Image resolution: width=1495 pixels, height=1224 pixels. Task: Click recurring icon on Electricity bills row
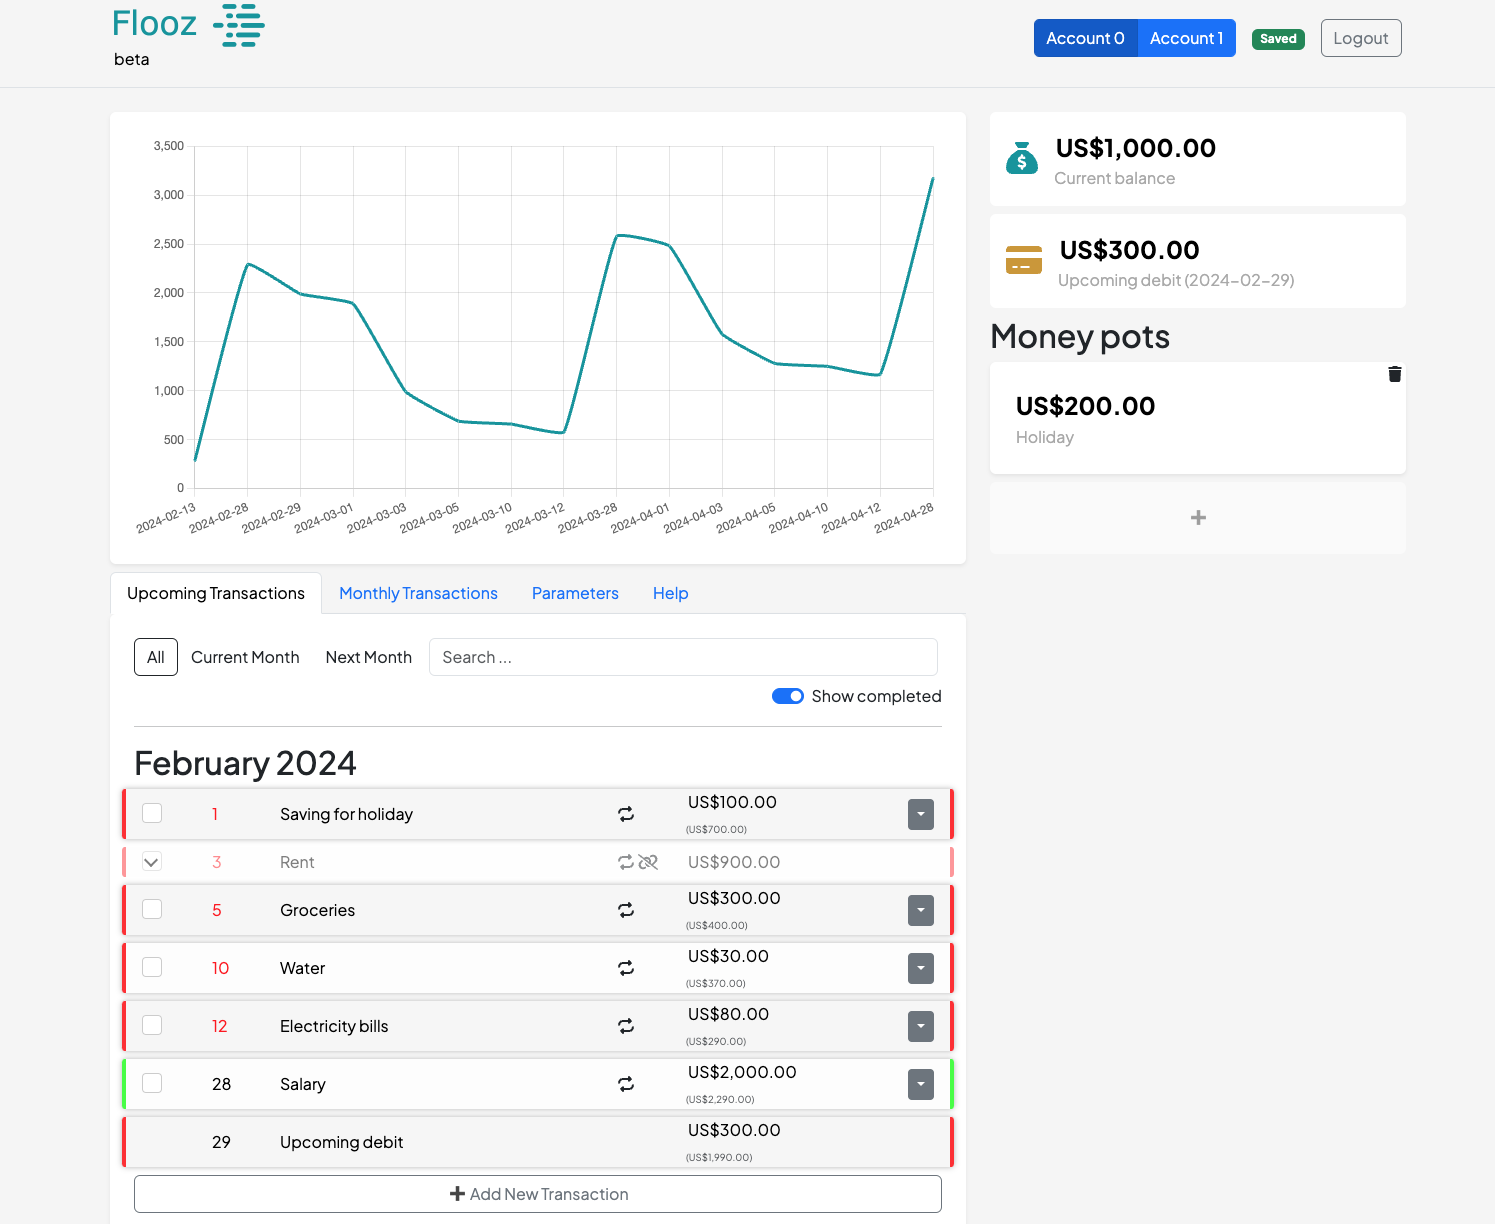[x=626, y=1026]
